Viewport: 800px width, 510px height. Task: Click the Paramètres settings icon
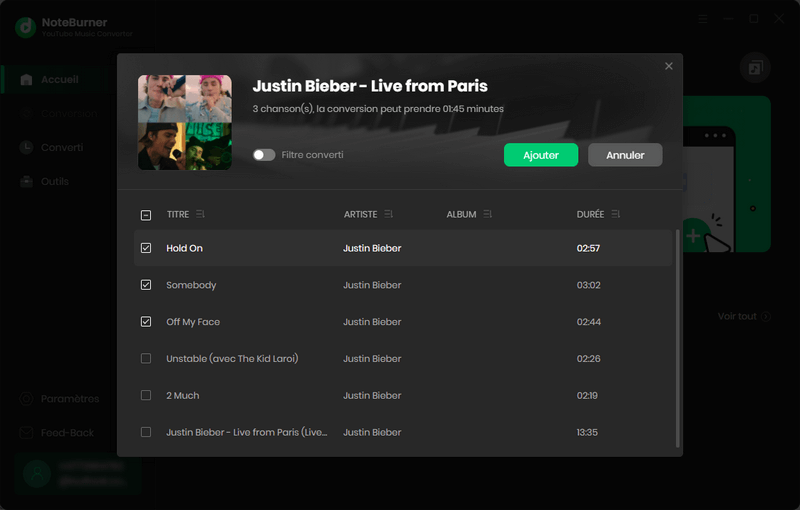[x=26, y=399]
